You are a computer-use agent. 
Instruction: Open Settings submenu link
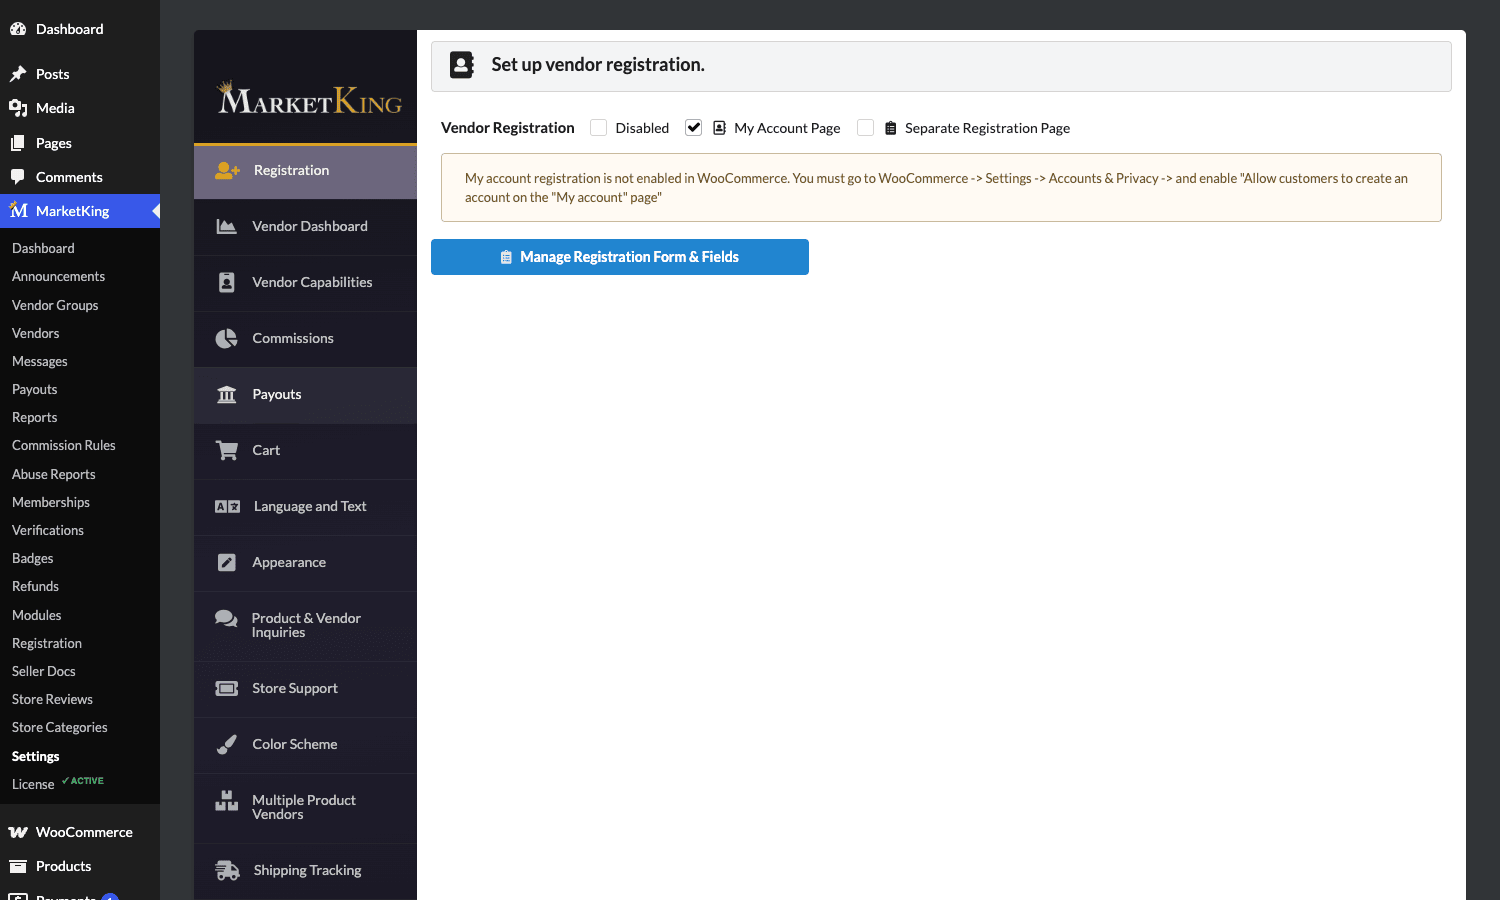36,756
